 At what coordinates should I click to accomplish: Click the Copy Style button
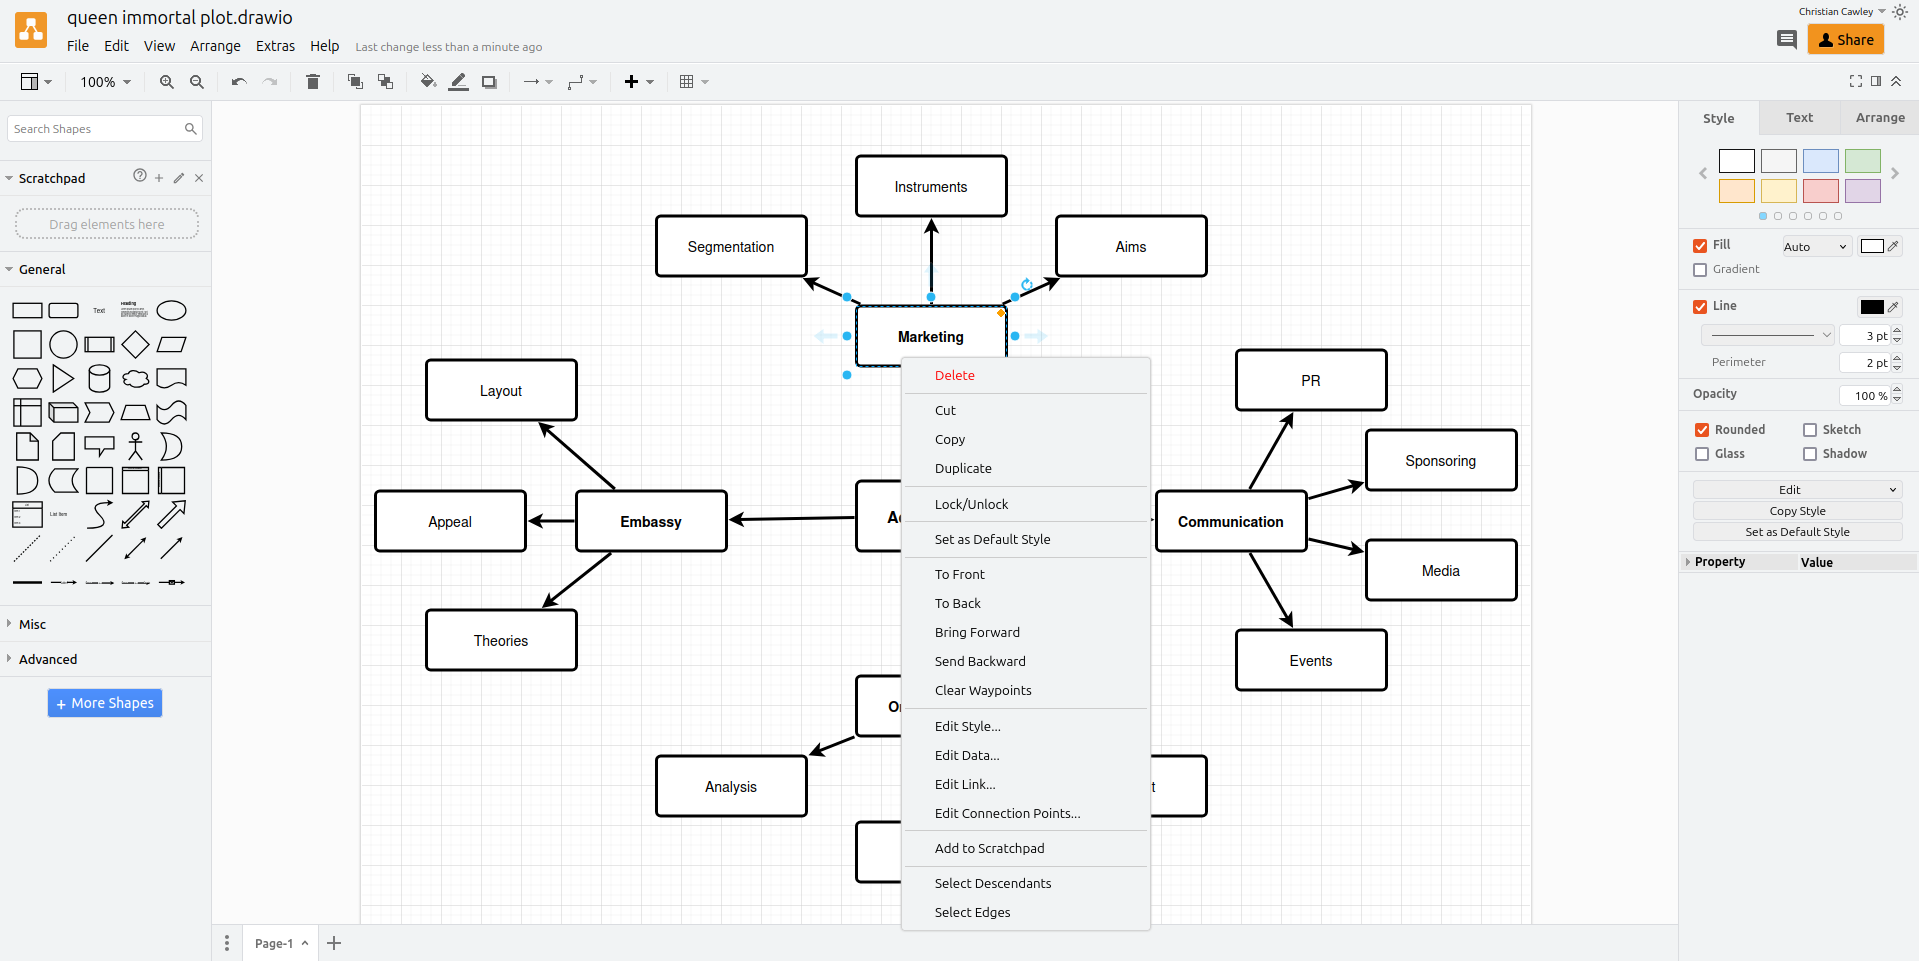[x=1796, y=510]
